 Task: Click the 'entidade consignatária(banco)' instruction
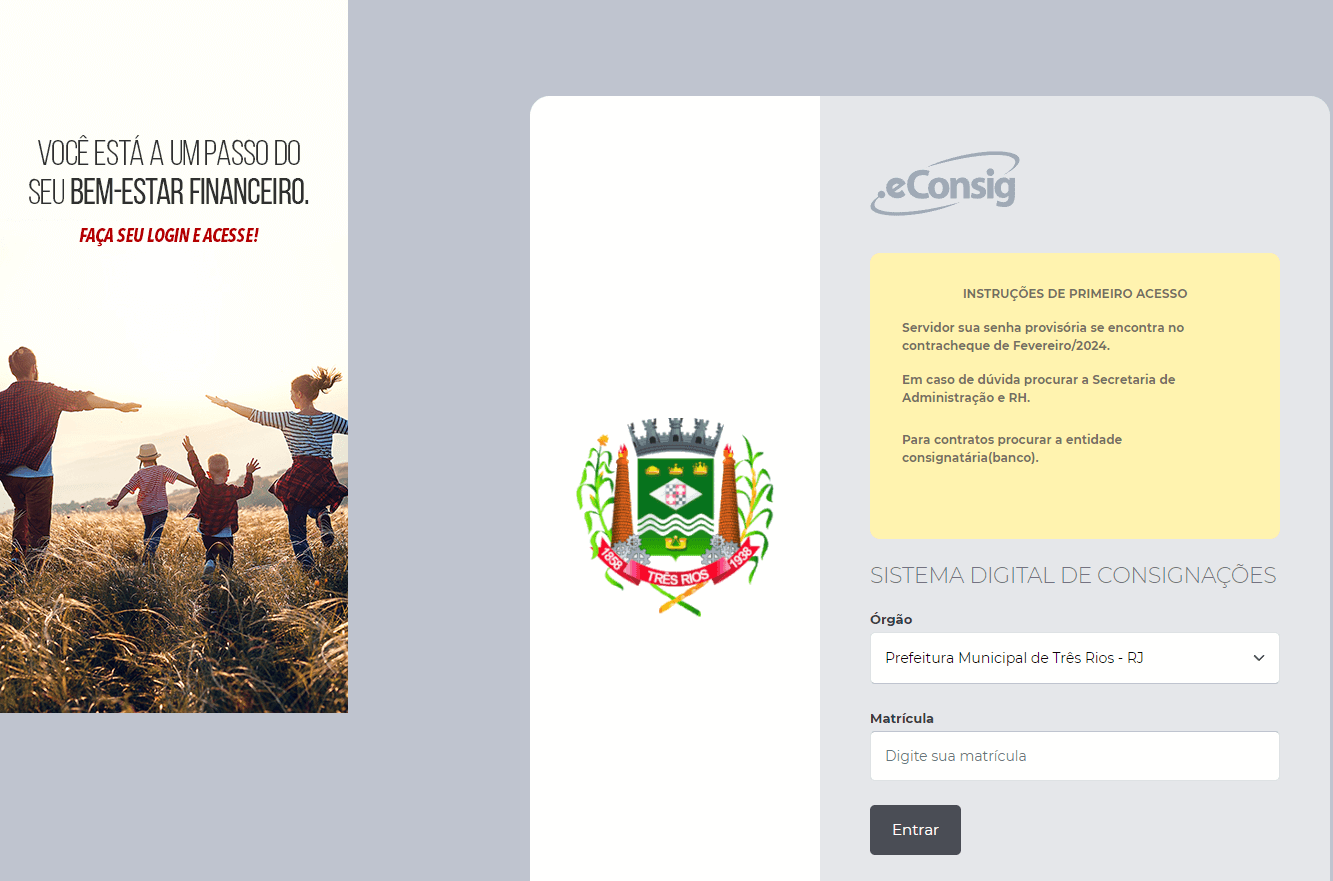[x=1012, y=448]
